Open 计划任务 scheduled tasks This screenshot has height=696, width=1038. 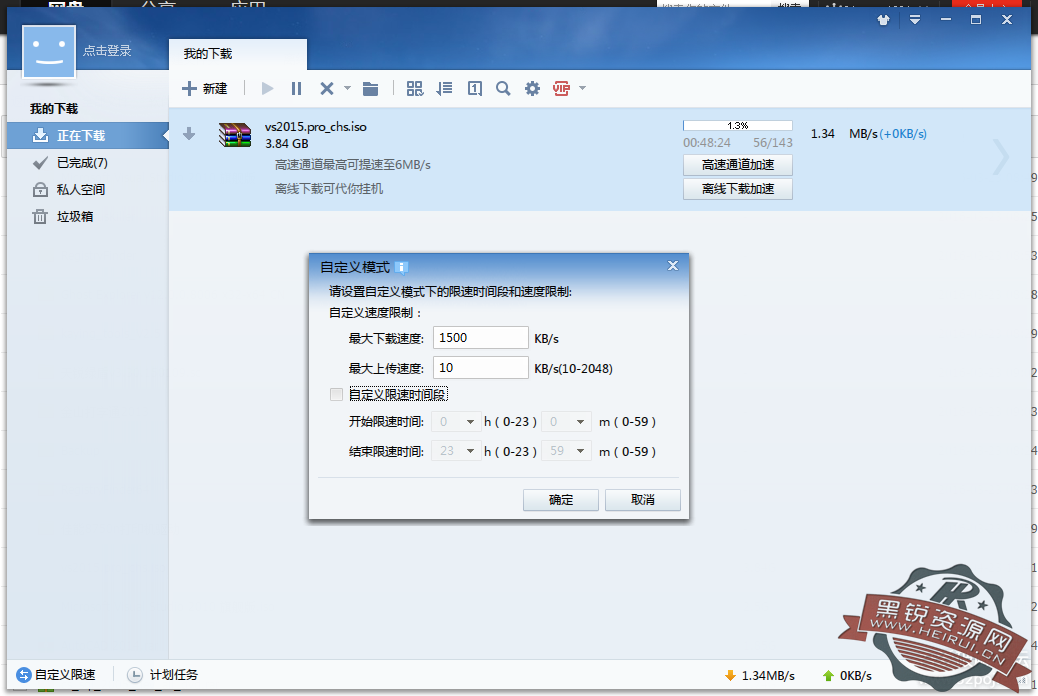(x=162, y=675)
